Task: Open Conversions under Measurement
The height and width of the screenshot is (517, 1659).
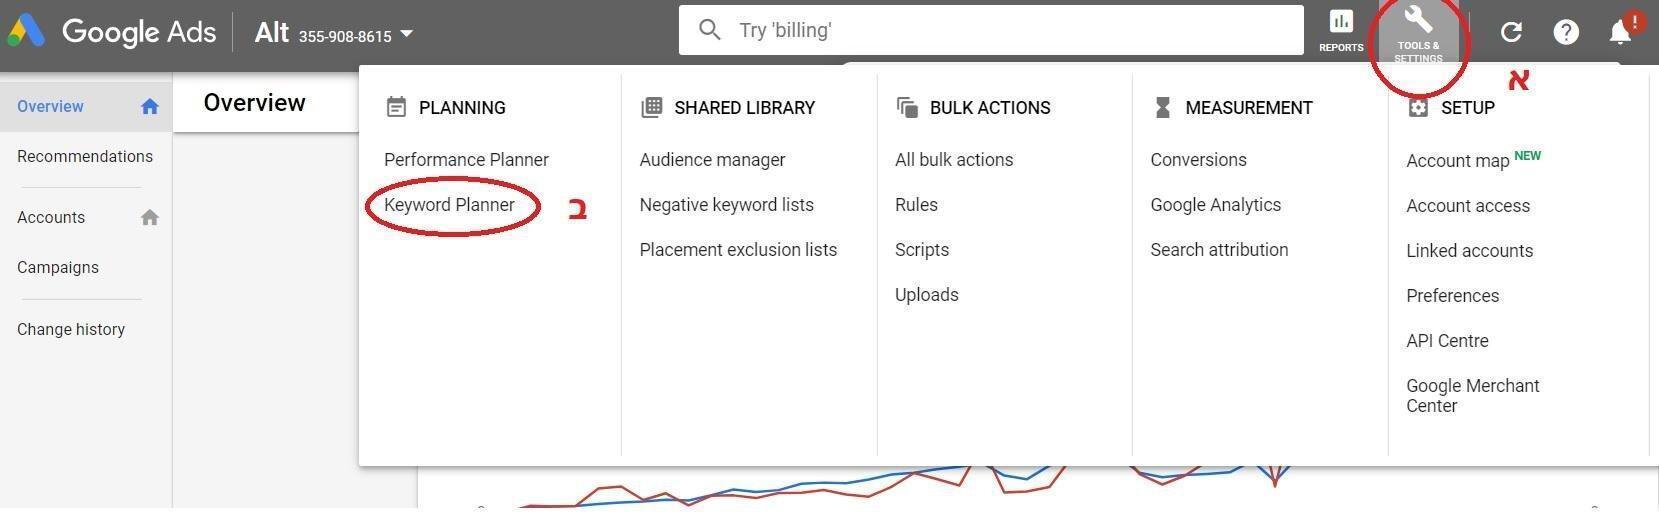Action: pyautogui.click(x=1198, y=160)
